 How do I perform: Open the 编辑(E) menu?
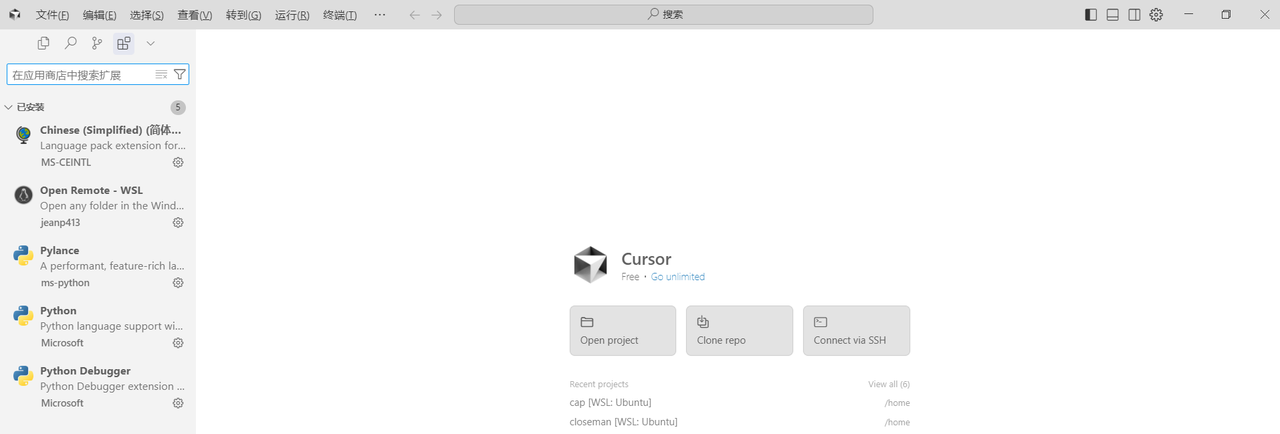[99, 15]
